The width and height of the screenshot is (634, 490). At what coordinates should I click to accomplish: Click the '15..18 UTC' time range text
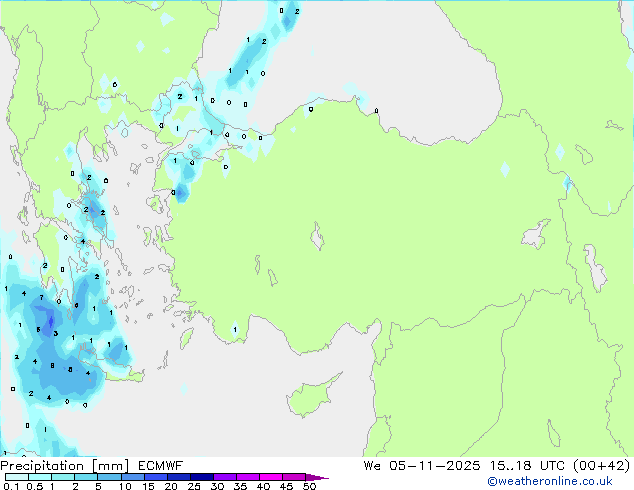[527, 466]
